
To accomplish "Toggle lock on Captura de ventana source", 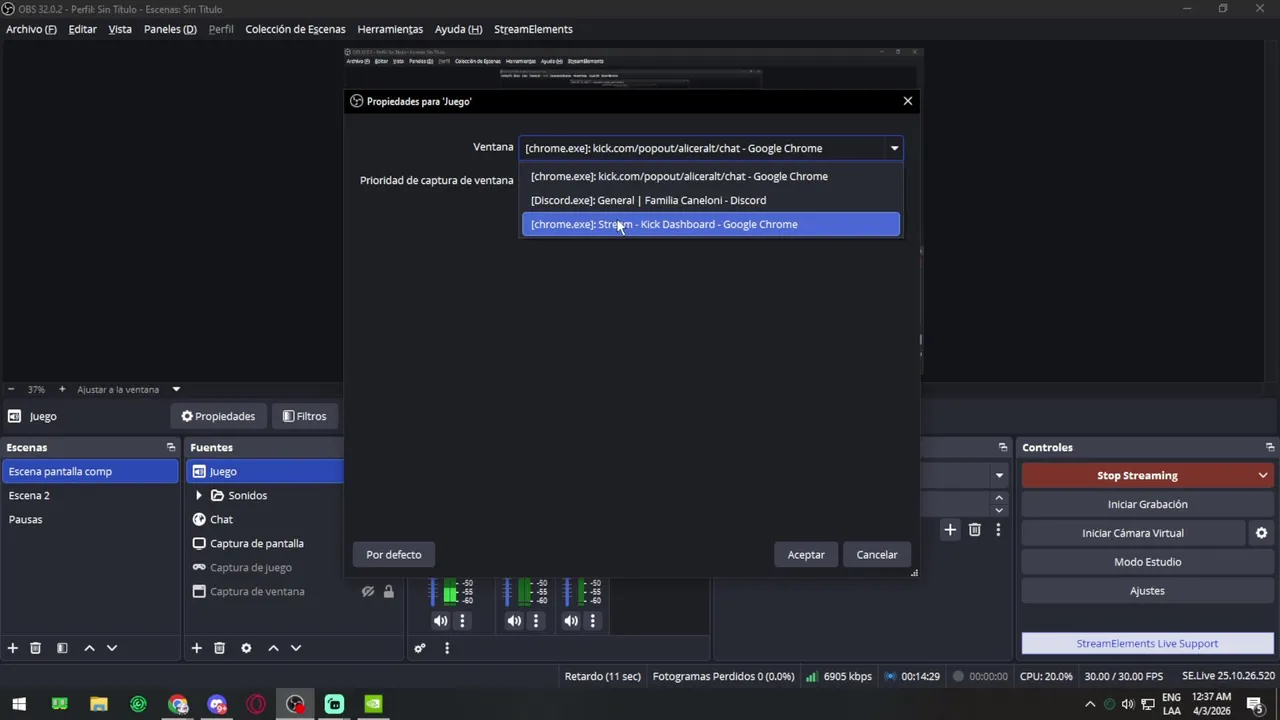I will click(388, 591).
